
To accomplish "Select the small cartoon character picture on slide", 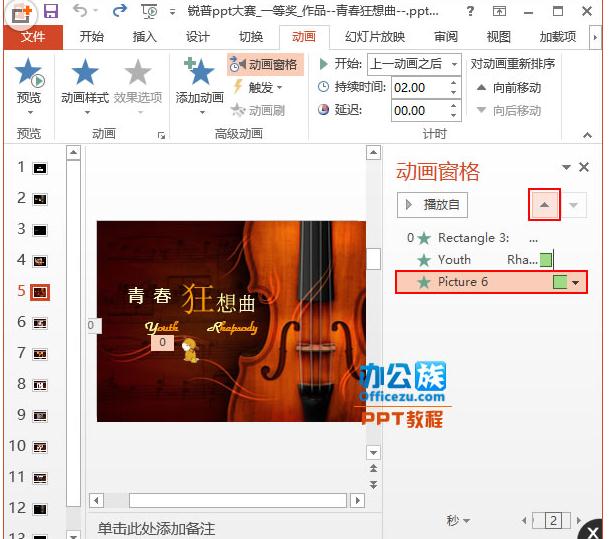I will (x=190, y=350).
